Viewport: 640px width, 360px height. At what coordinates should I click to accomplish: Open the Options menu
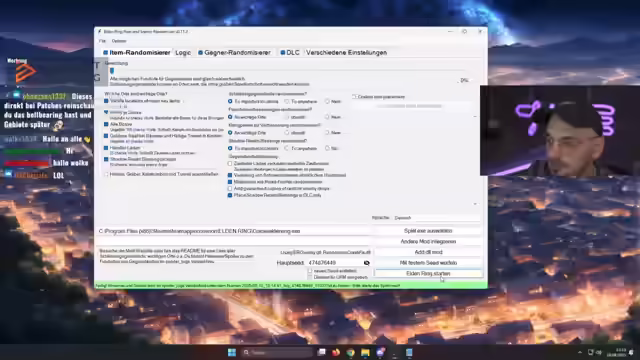click(x=119, y=41)
